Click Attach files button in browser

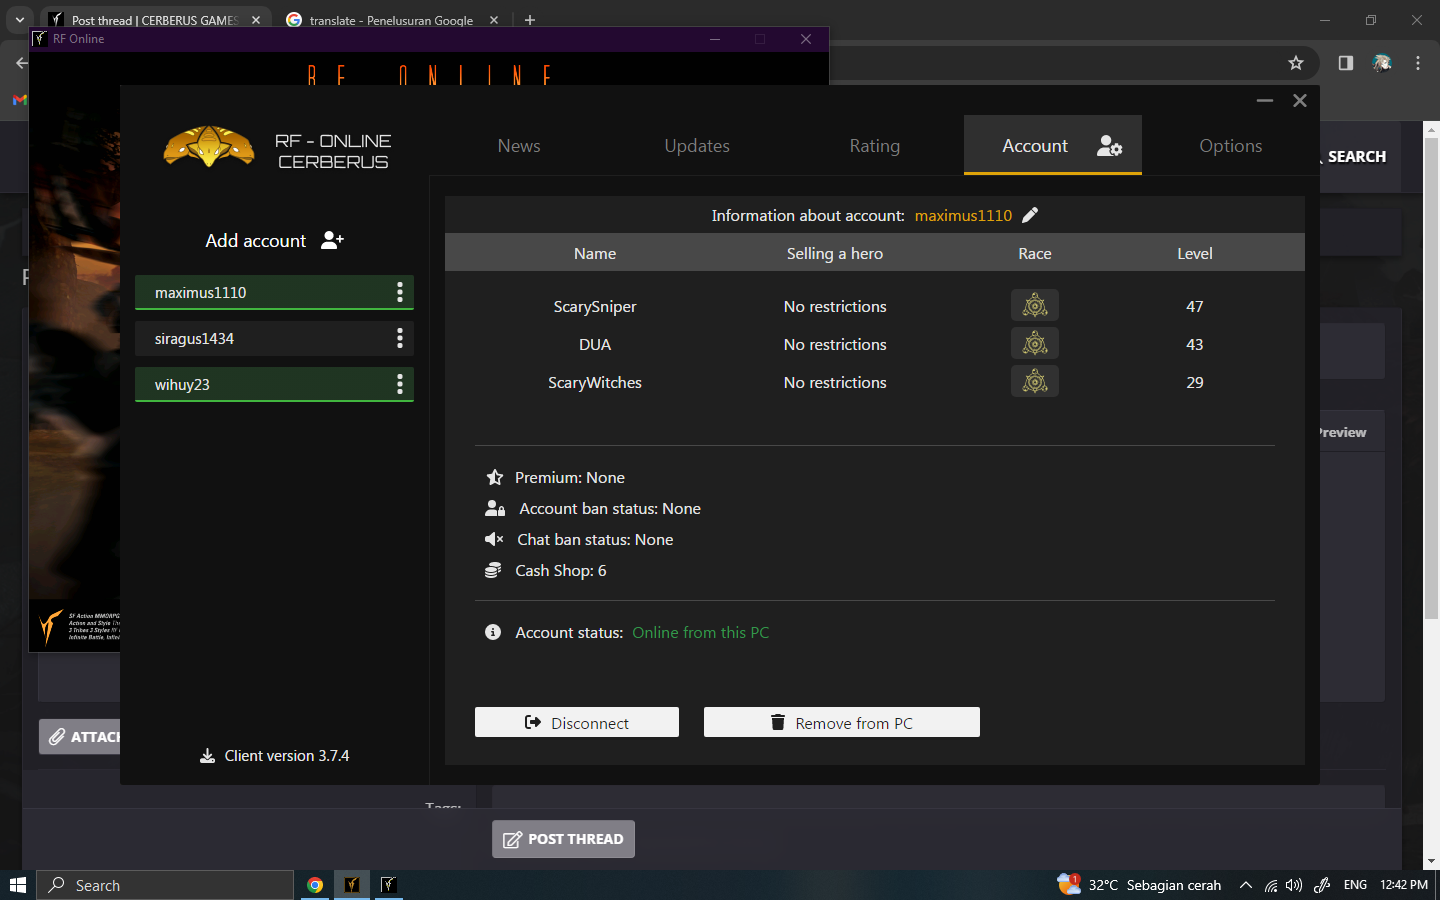click(80, 737)
